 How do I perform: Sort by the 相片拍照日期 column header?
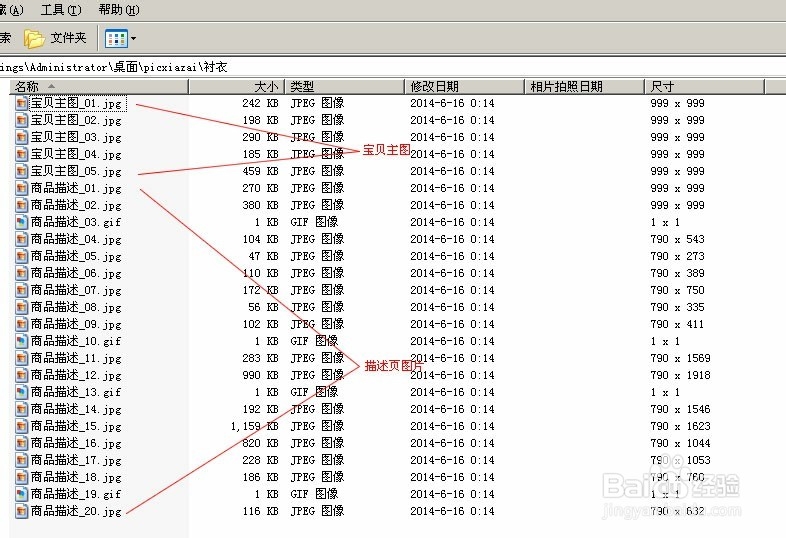pyautogui.click(x=584, y=87)
